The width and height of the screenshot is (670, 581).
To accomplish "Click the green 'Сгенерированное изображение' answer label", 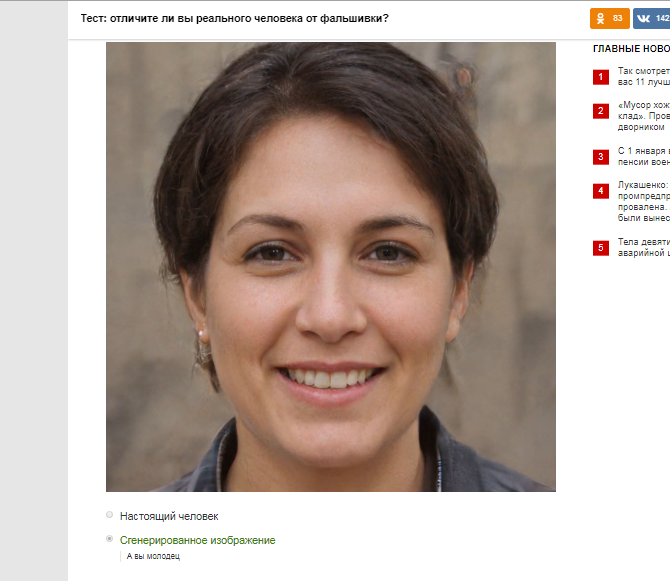I will point(197,540).
